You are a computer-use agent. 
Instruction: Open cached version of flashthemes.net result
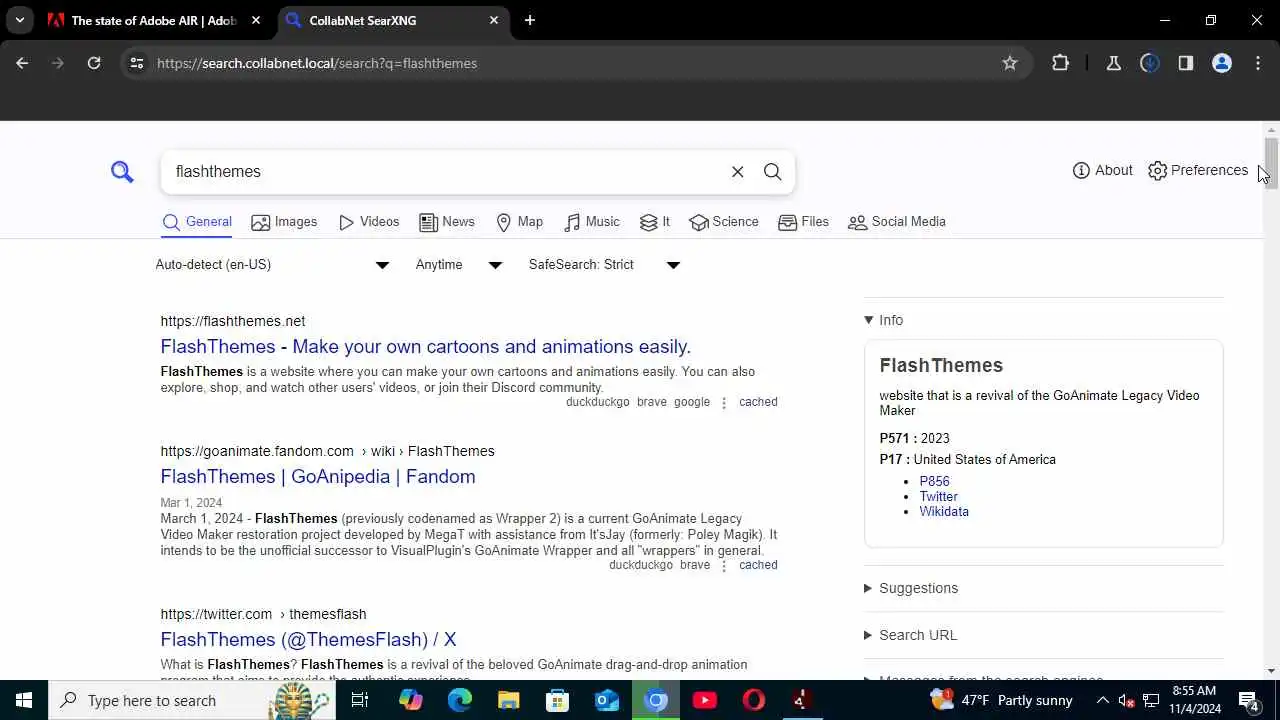click(x=758, y=402)
